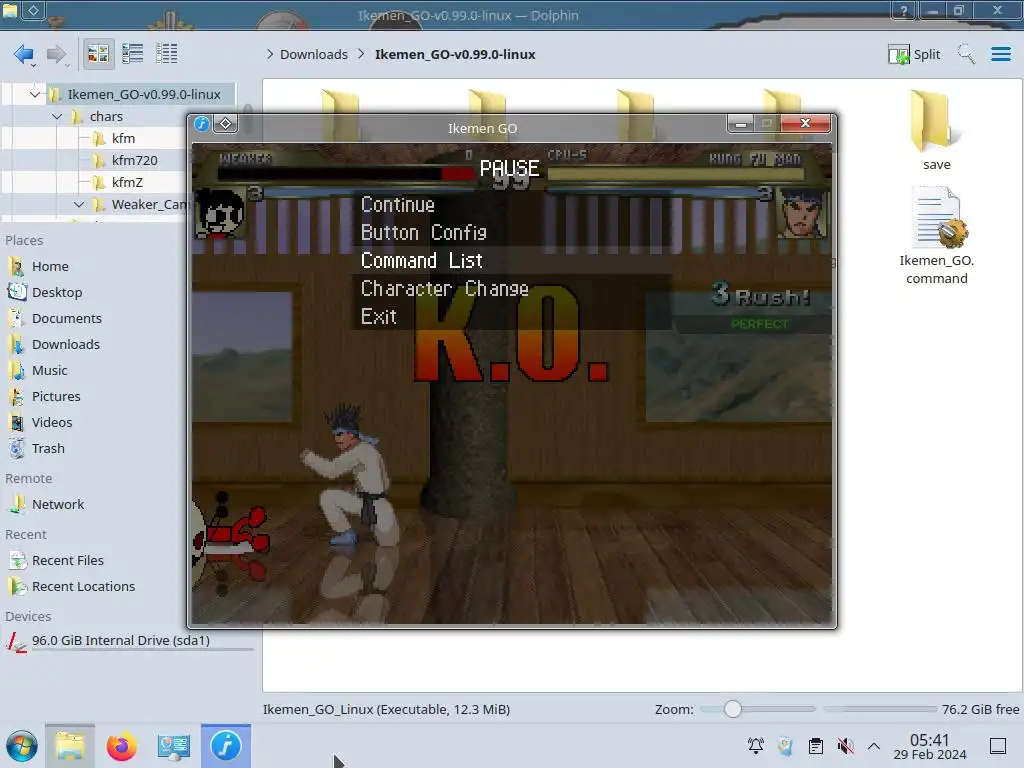Open notifications bell in tray
The height and width of the screenshot is (768, 1024).
[756, 746]
